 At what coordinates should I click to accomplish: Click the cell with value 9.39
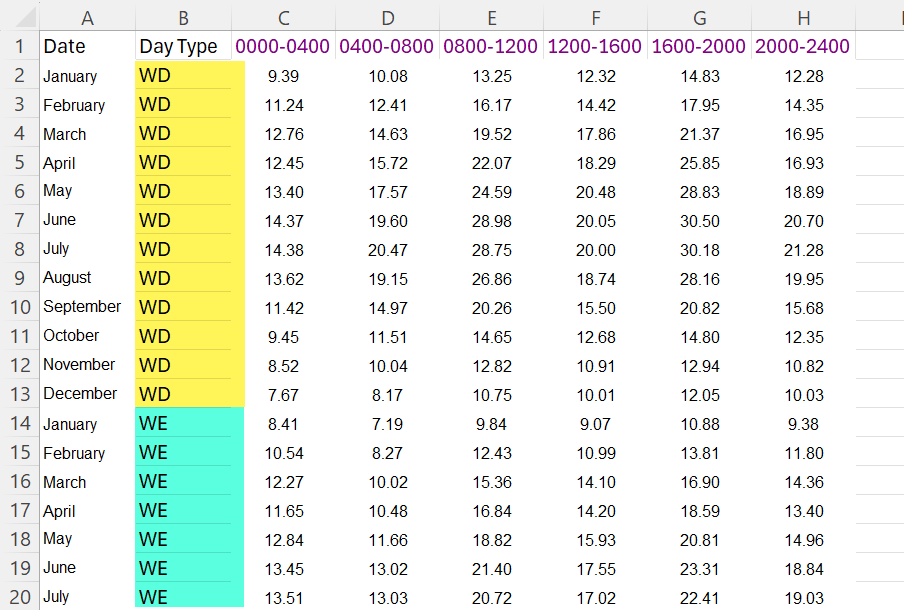[x=284, y=77]
